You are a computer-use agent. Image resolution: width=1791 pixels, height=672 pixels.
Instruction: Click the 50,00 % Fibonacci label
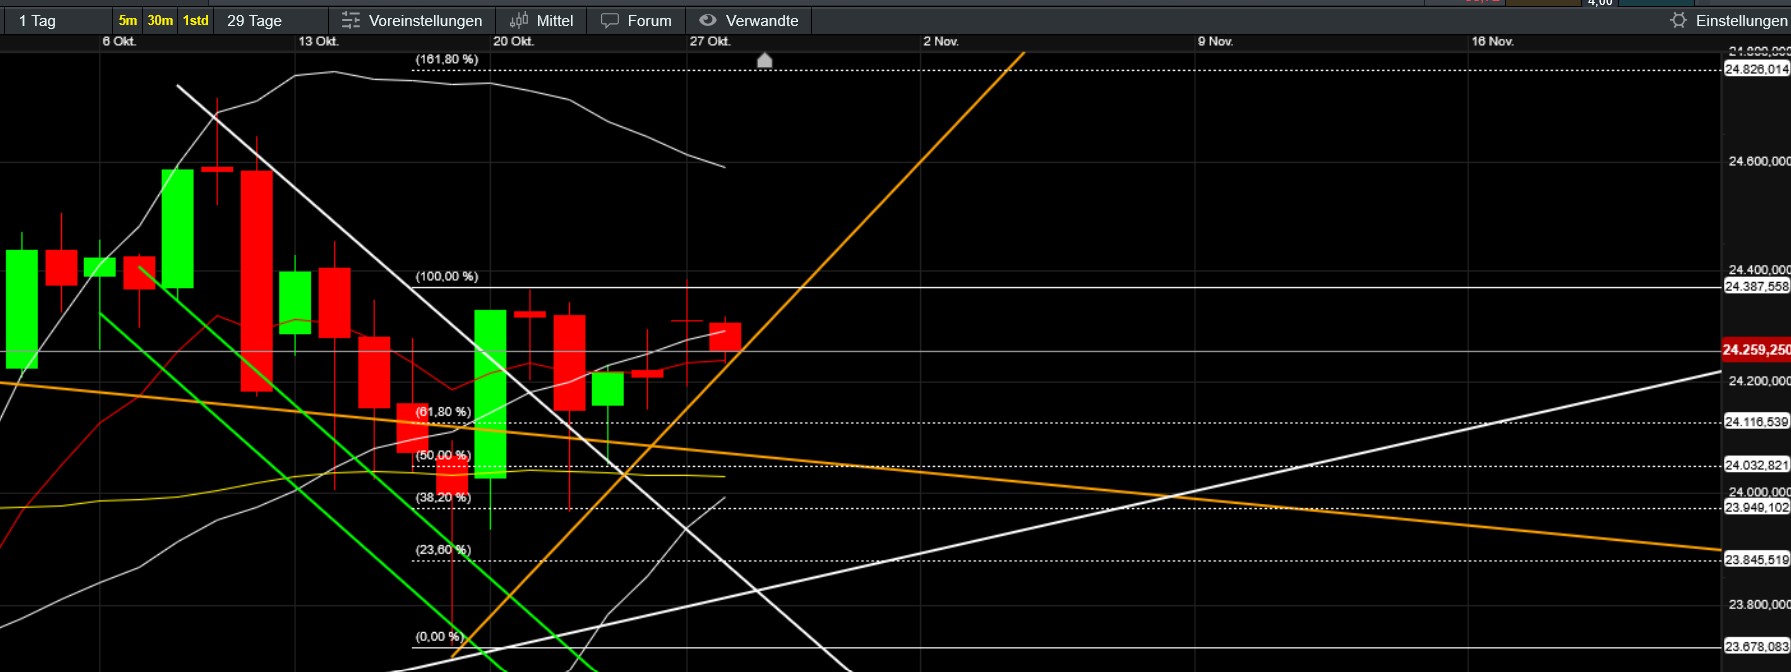click(x=443, y=456)
